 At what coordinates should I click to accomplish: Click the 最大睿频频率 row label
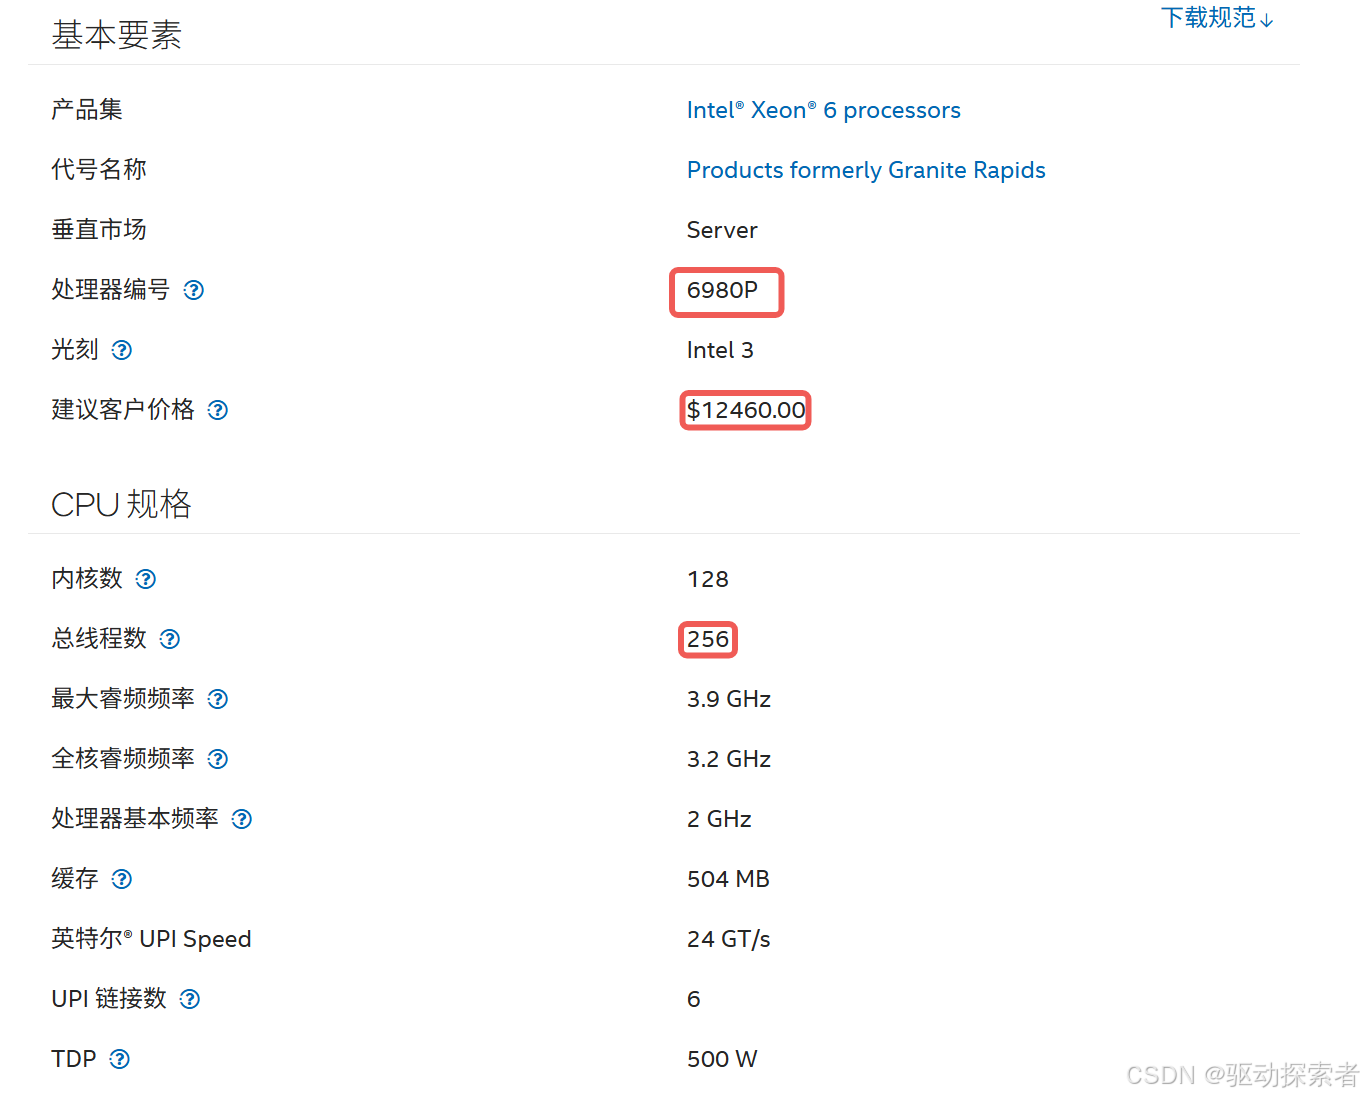(123, 699)
